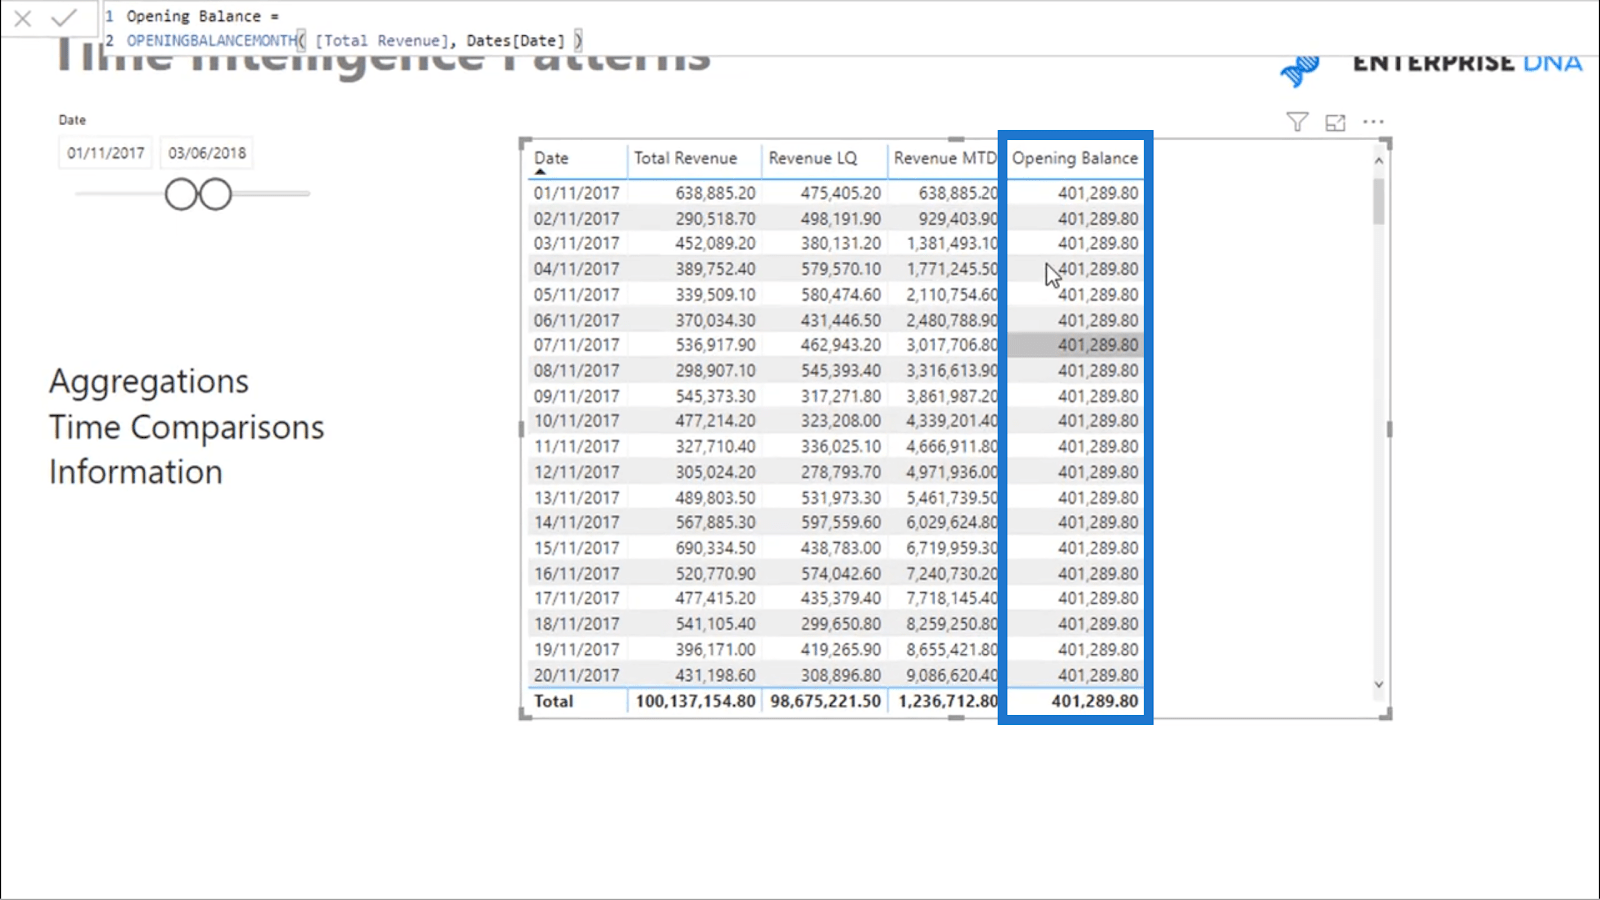Select the 20/11/2017 date cell

click(x=576, y=675)
